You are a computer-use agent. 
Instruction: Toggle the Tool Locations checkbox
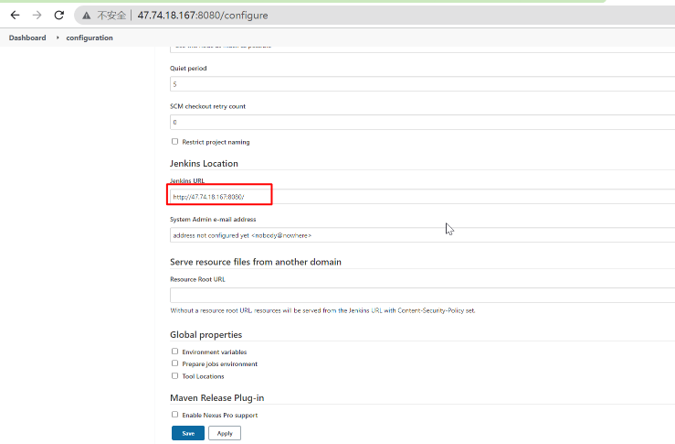point(175,376)
